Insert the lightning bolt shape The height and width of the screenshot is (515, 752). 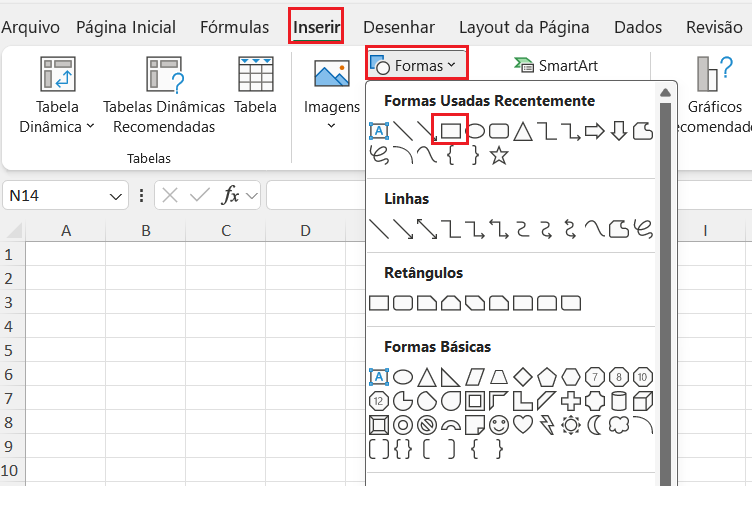[x=547, y=425]
